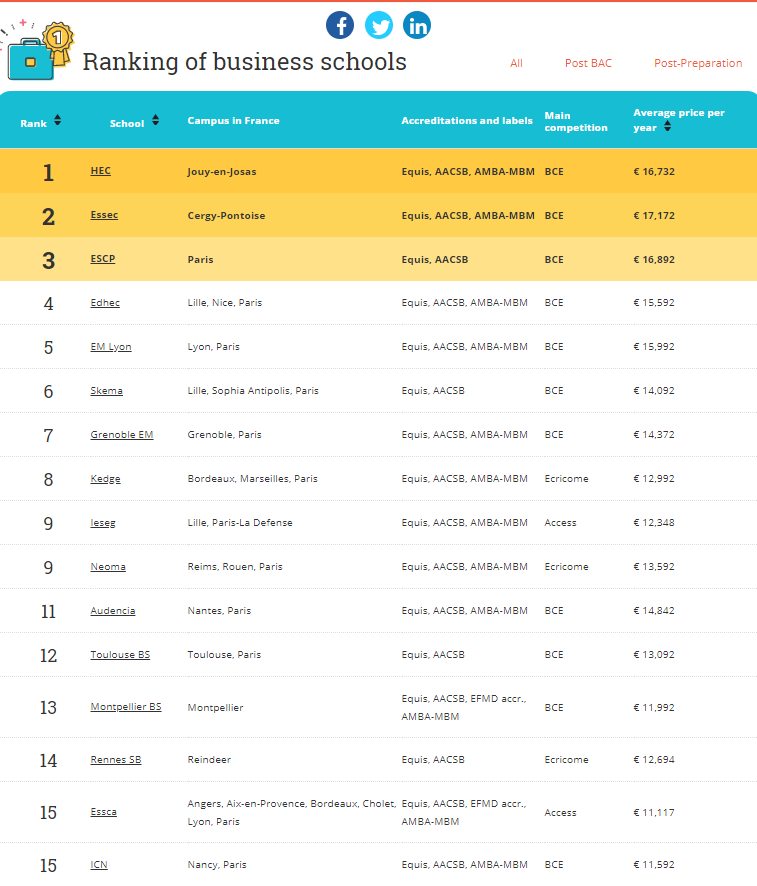Open the Ieseg school page
This screenshot has height=886, width=757.
[103, 523]
